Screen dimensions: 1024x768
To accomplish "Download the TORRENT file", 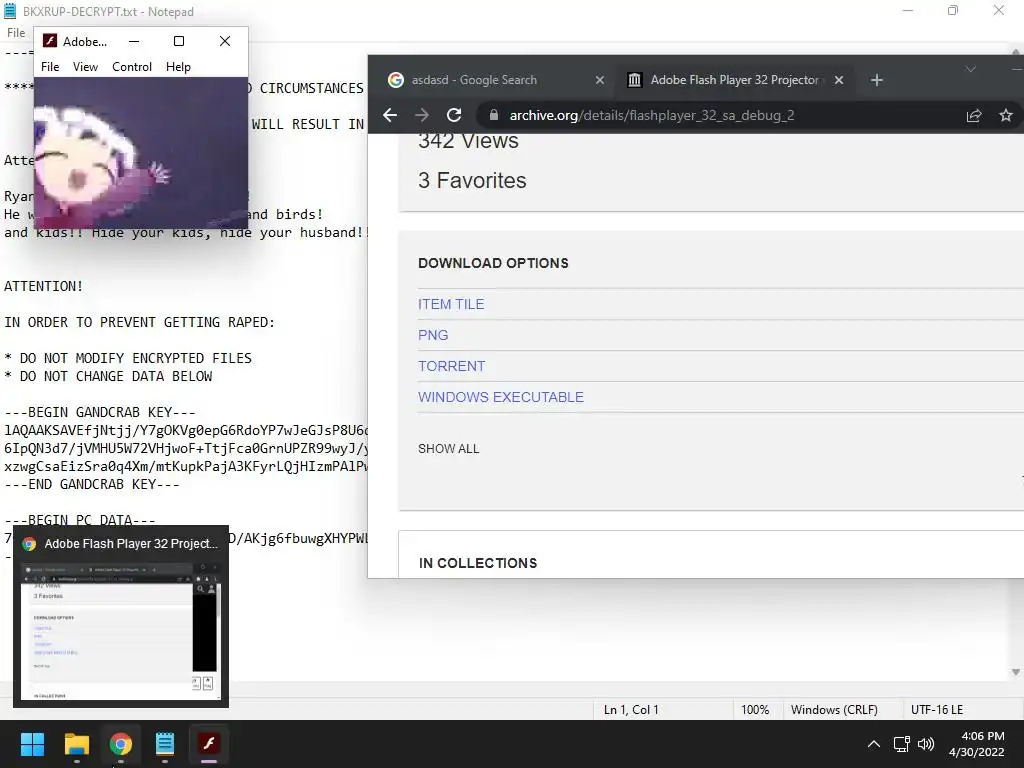I will click(x=451, y=366).
